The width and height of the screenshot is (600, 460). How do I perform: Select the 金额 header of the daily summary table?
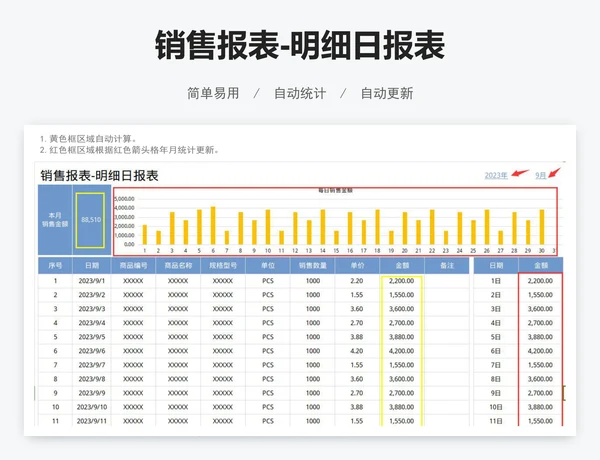(x=541, y=266)
